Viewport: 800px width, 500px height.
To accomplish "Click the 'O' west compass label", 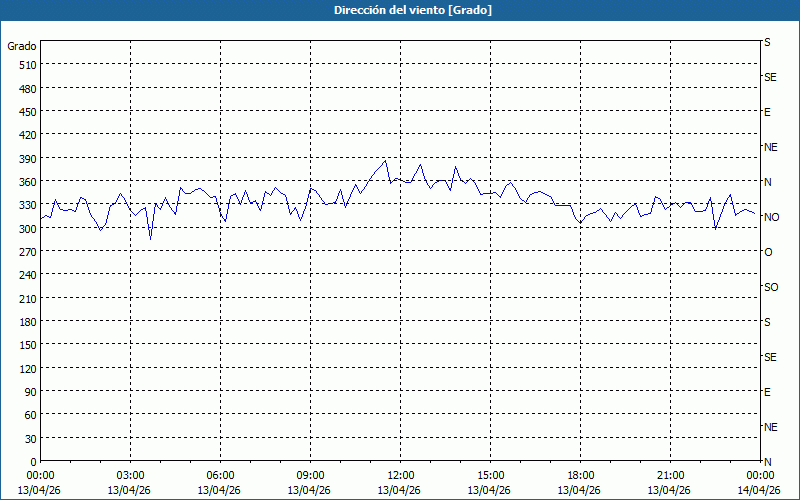I will tap(768, 252).
